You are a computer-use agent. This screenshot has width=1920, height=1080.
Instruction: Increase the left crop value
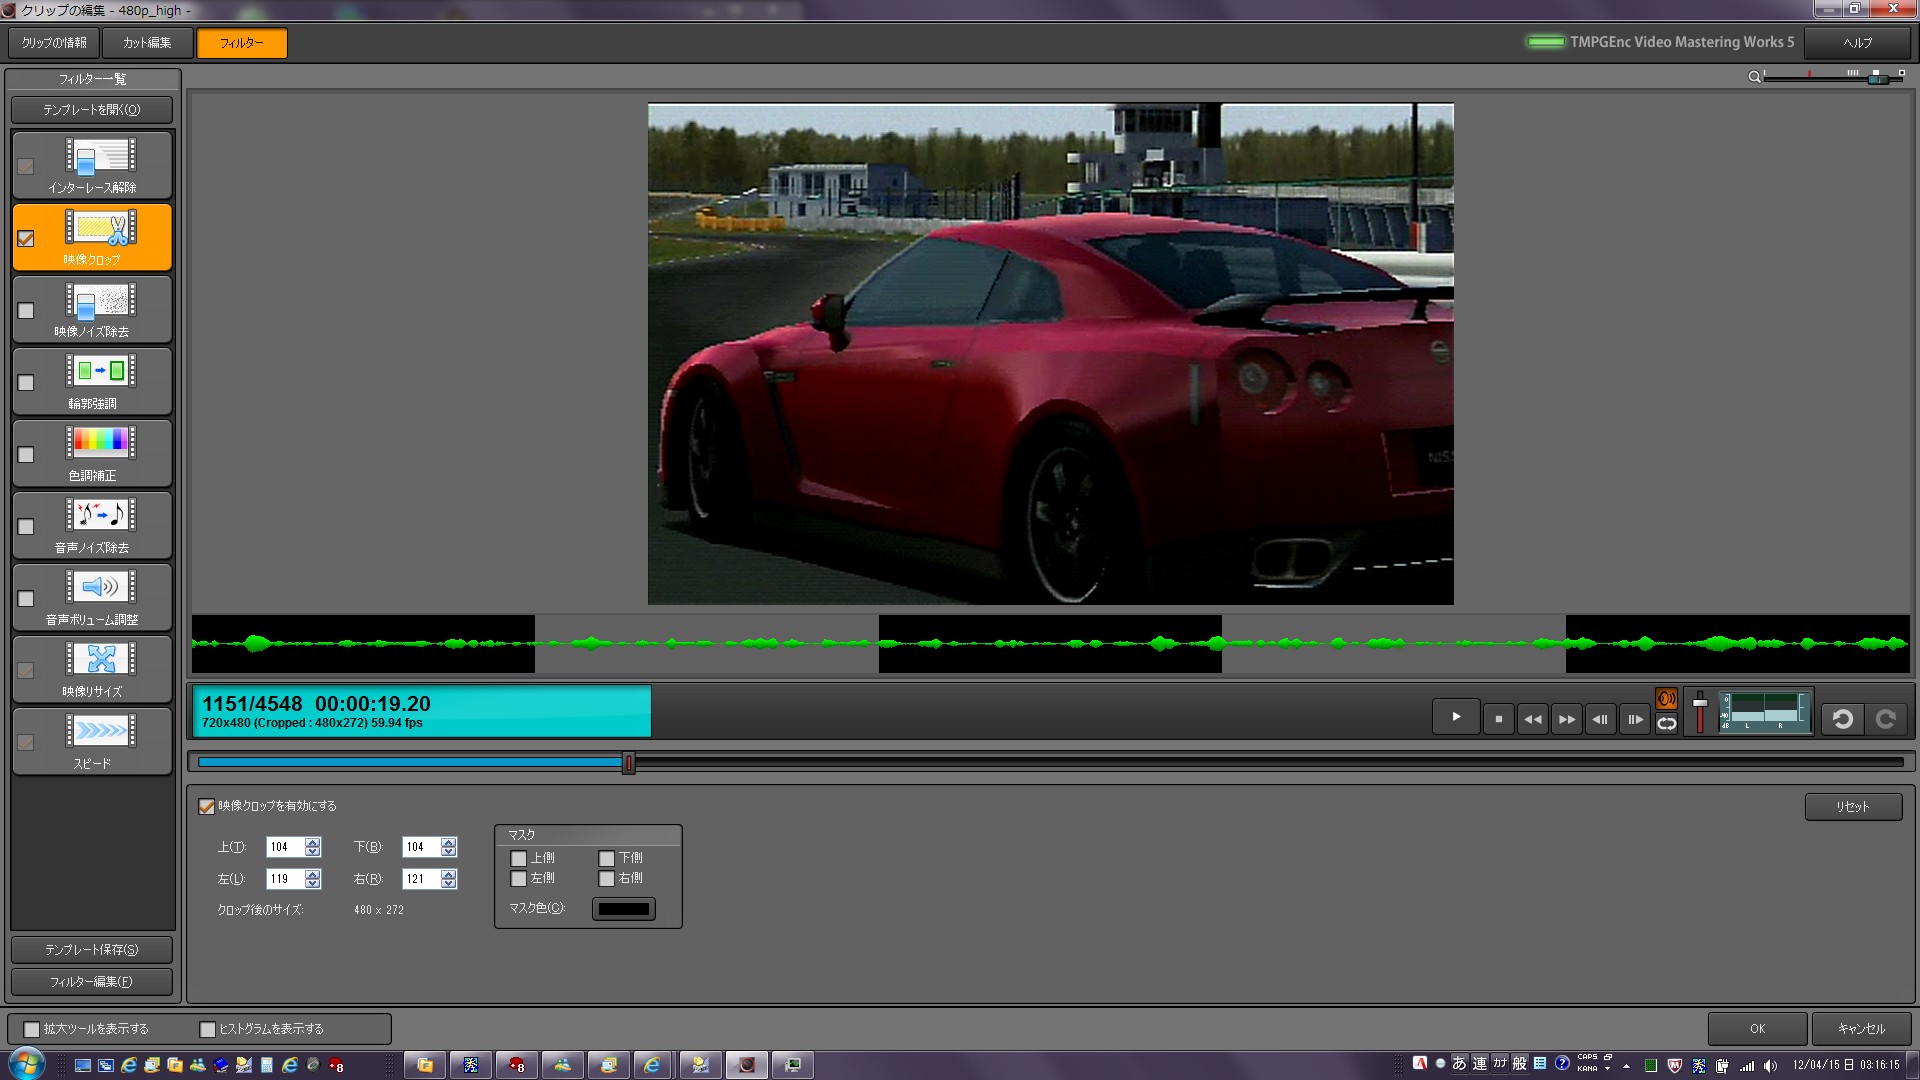(313, 874)
